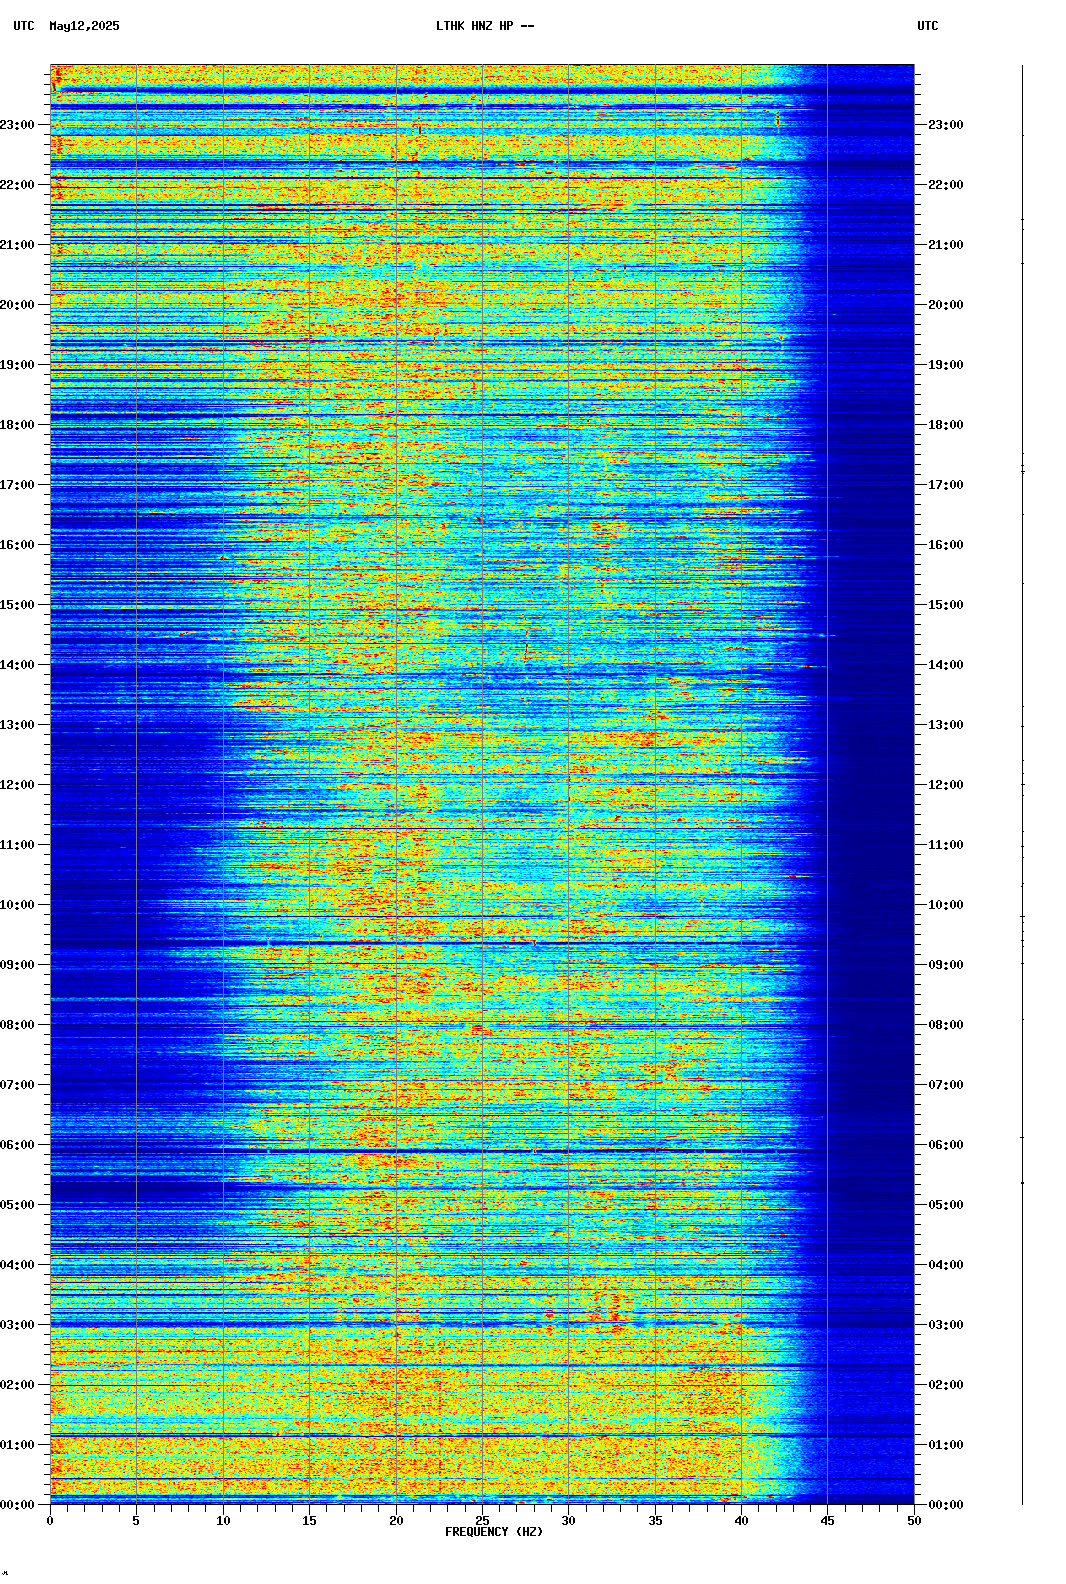The image size is (1066, 1584).
Task: Click 08:00 on the right time axis
Action: coord(946,1025)
